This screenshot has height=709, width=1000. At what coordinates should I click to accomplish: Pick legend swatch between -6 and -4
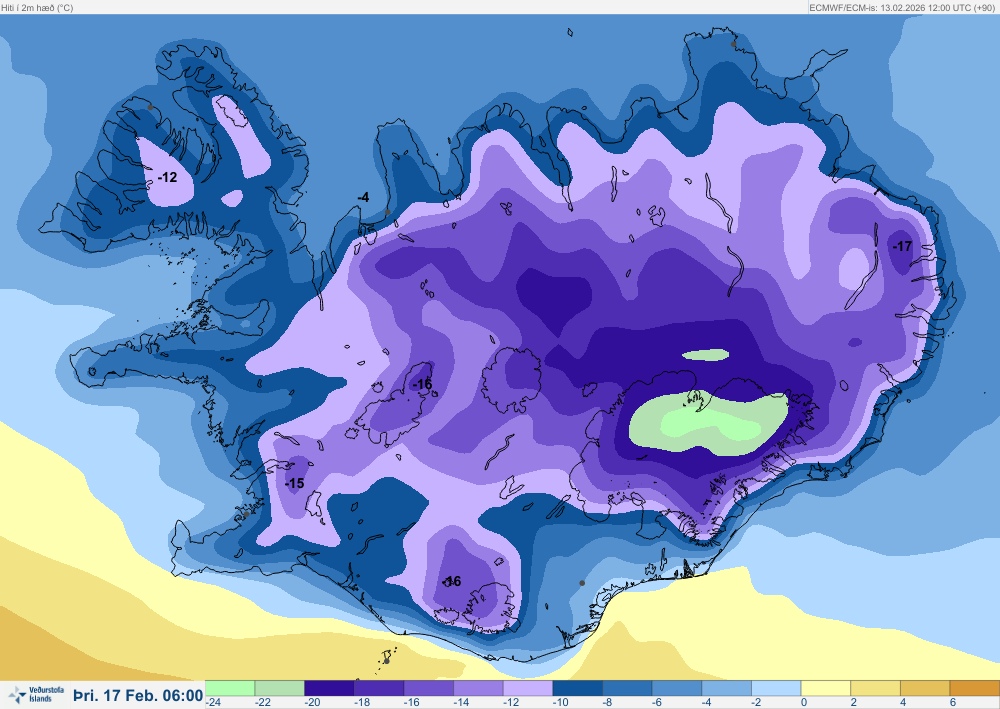pyautogui.click(x=677, y=688)
